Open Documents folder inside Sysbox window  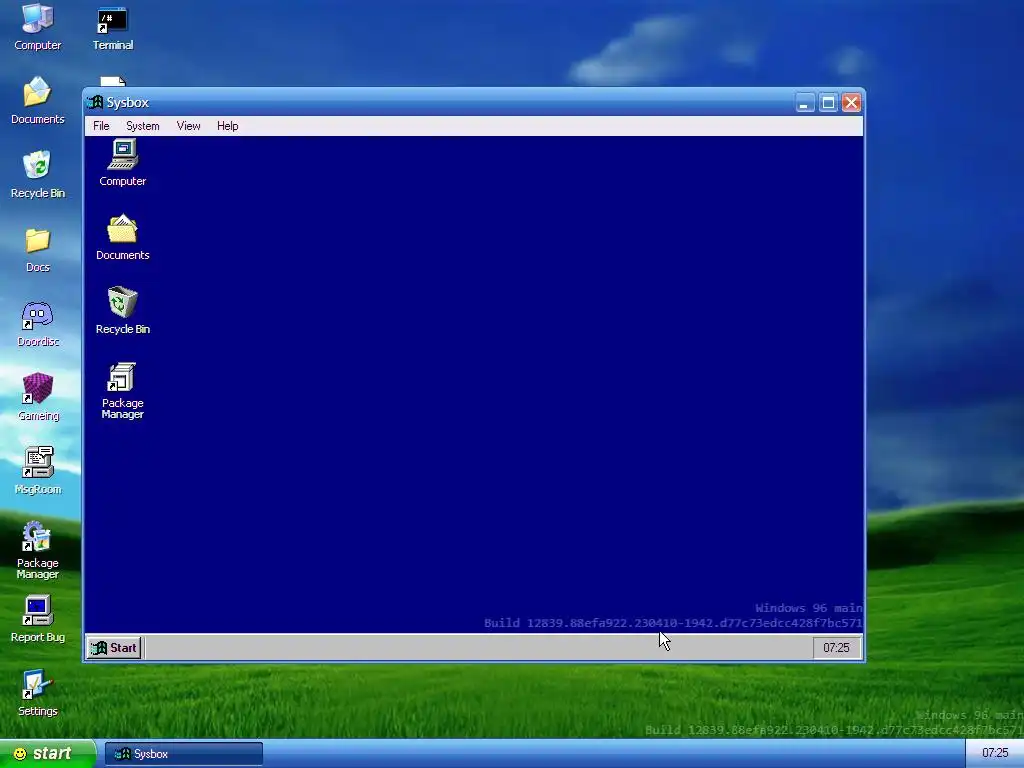click(x=123, y=238)
